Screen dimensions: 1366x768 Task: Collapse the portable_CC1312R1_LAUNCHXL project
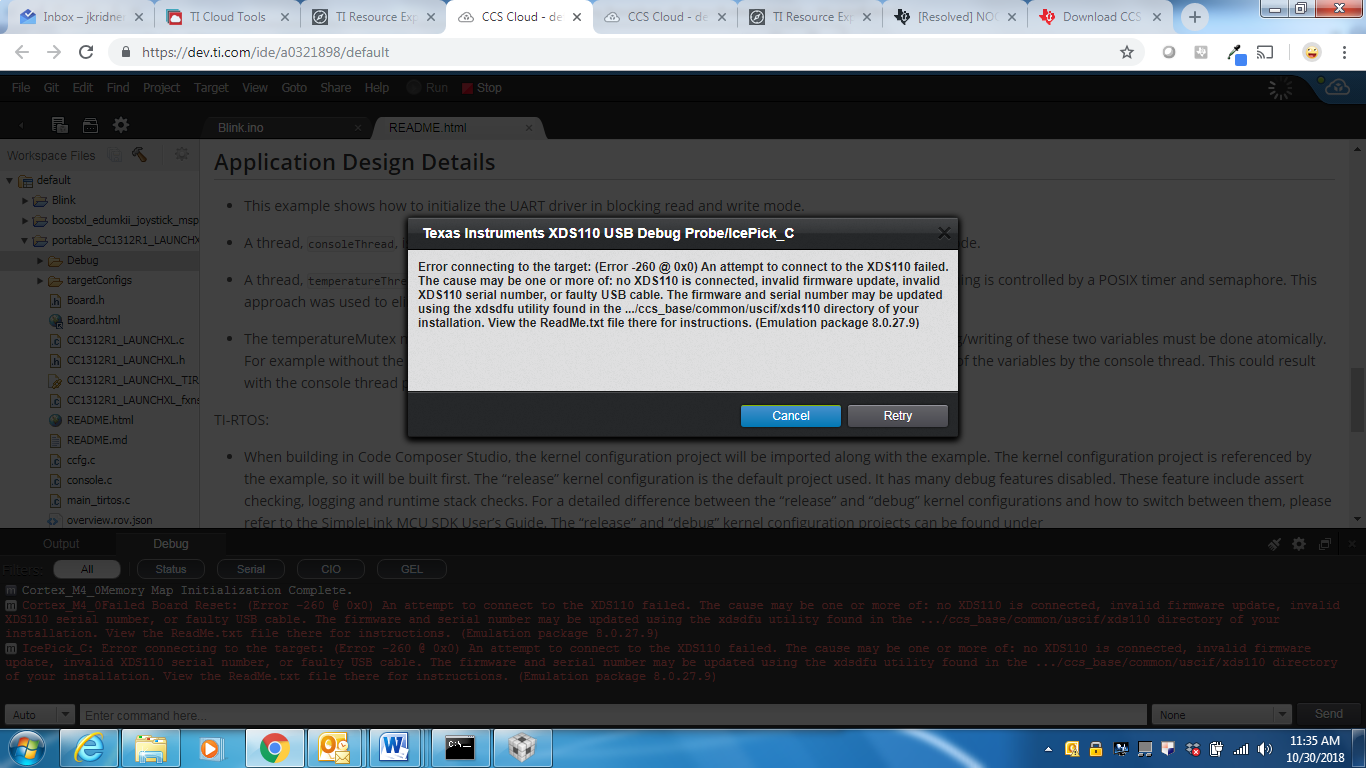click(26, 240)
